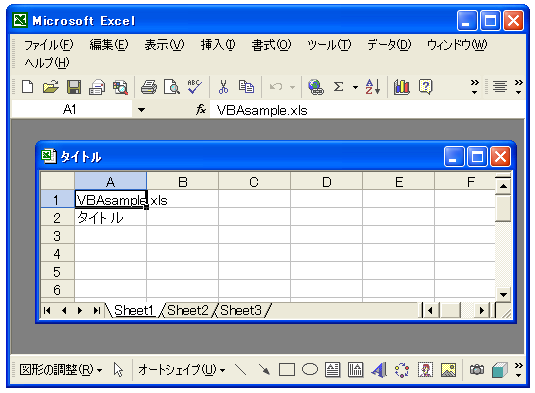This screenshot has width=535, height=393.
Task: Switch to the Sheet2 tab
Action: tap(187, 310)
